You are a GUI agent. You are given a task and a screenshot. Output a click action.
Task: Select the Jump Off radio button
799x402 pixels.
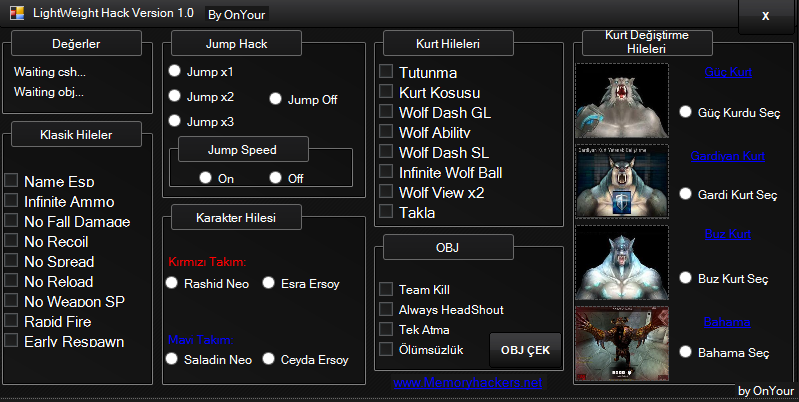(276, 99)
